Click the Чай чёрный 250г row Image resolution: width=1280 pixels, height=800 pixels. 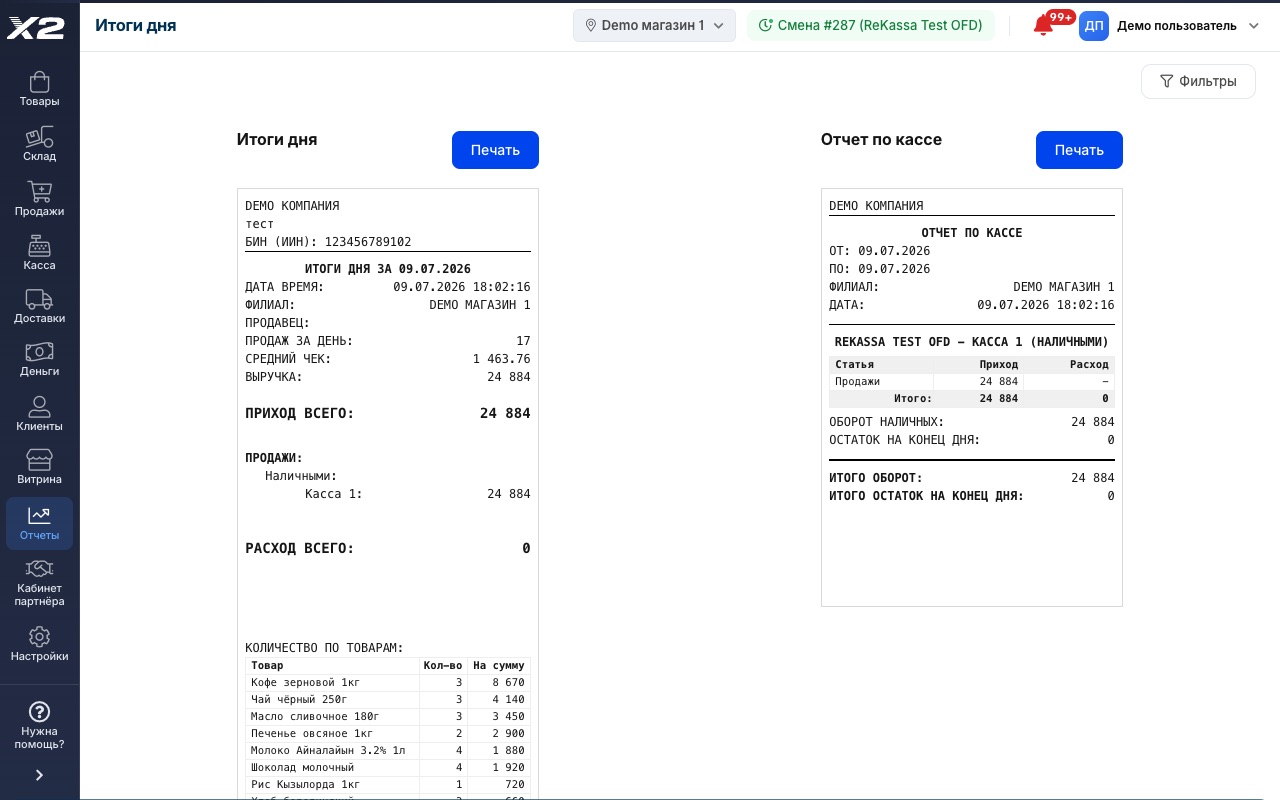click(388, 699)
